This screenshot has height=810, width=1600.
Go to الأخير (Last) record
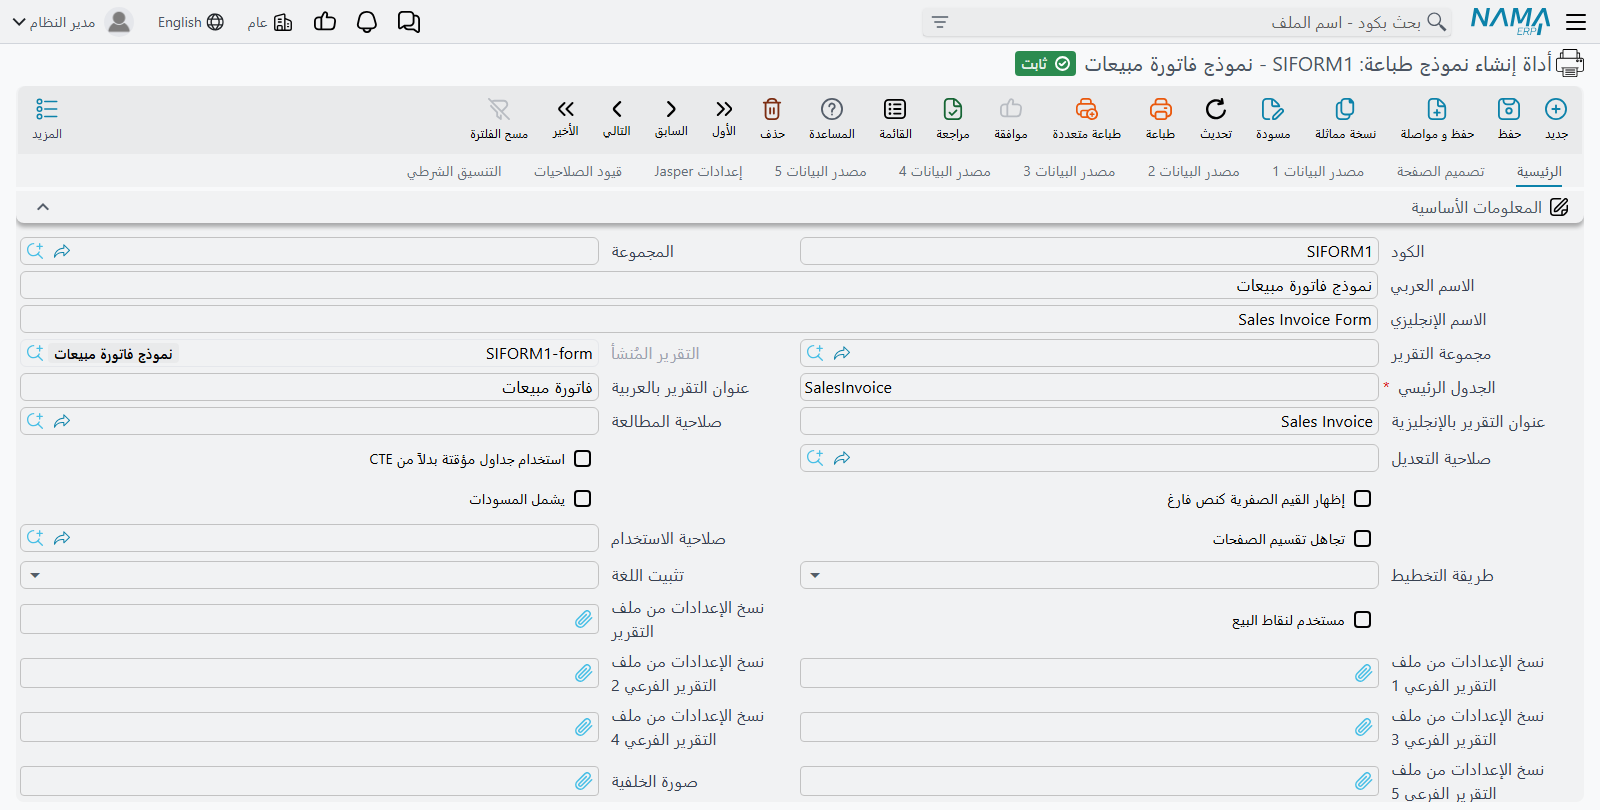[x=566, y=109]
